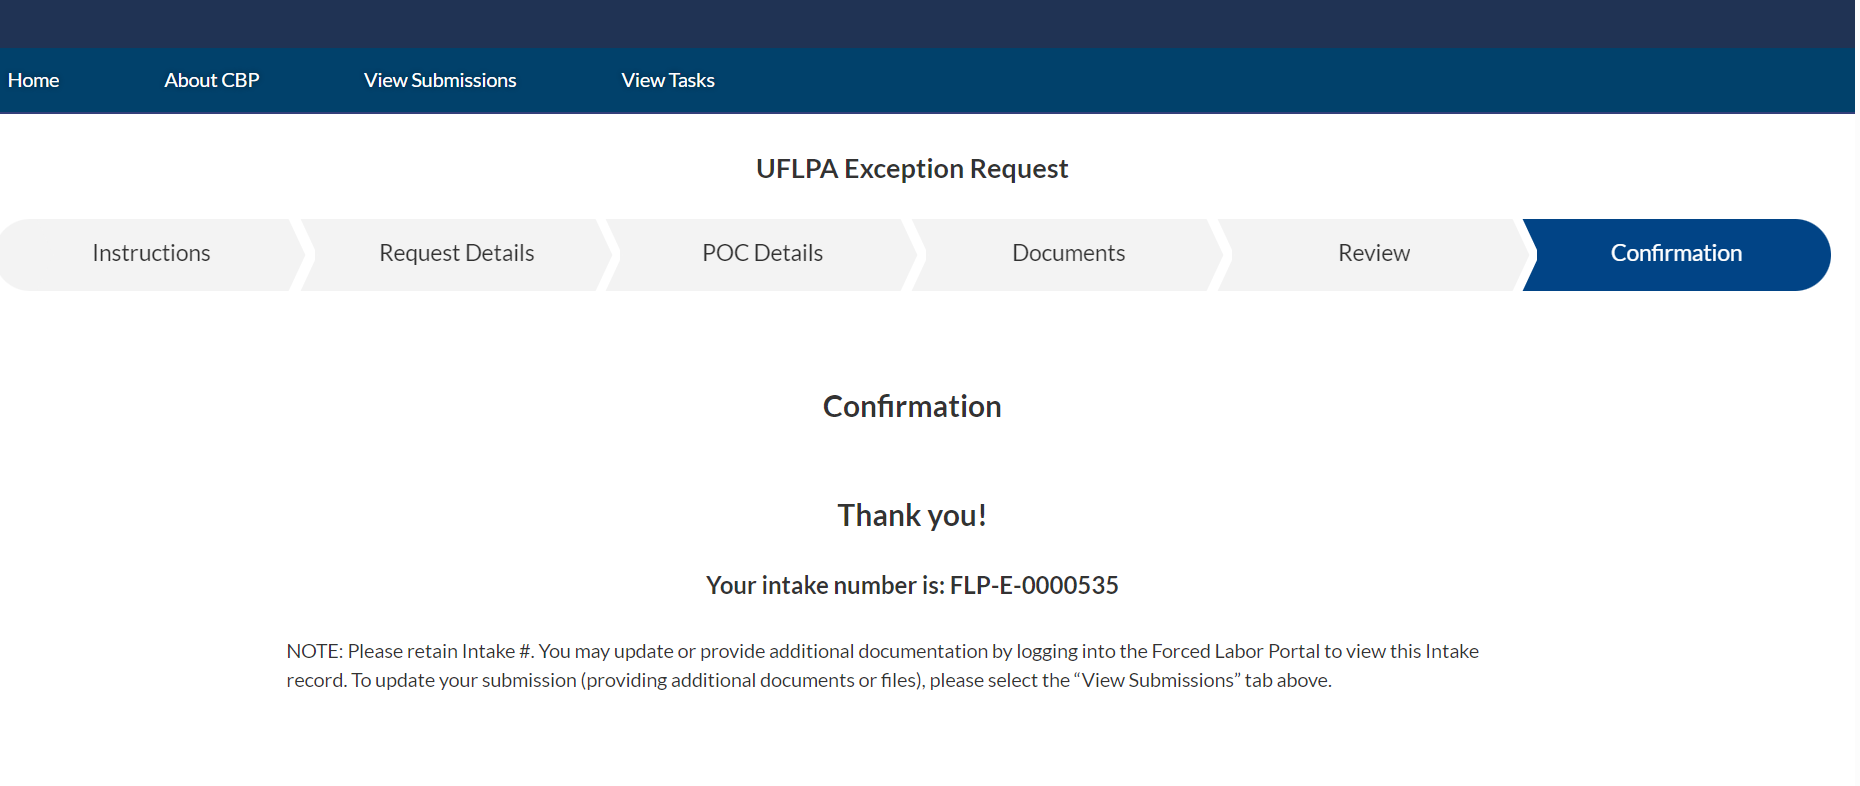Screen dimensions: 1860x786
Task: Click the word NOTE in the paragraph
Action: [313, 652]
